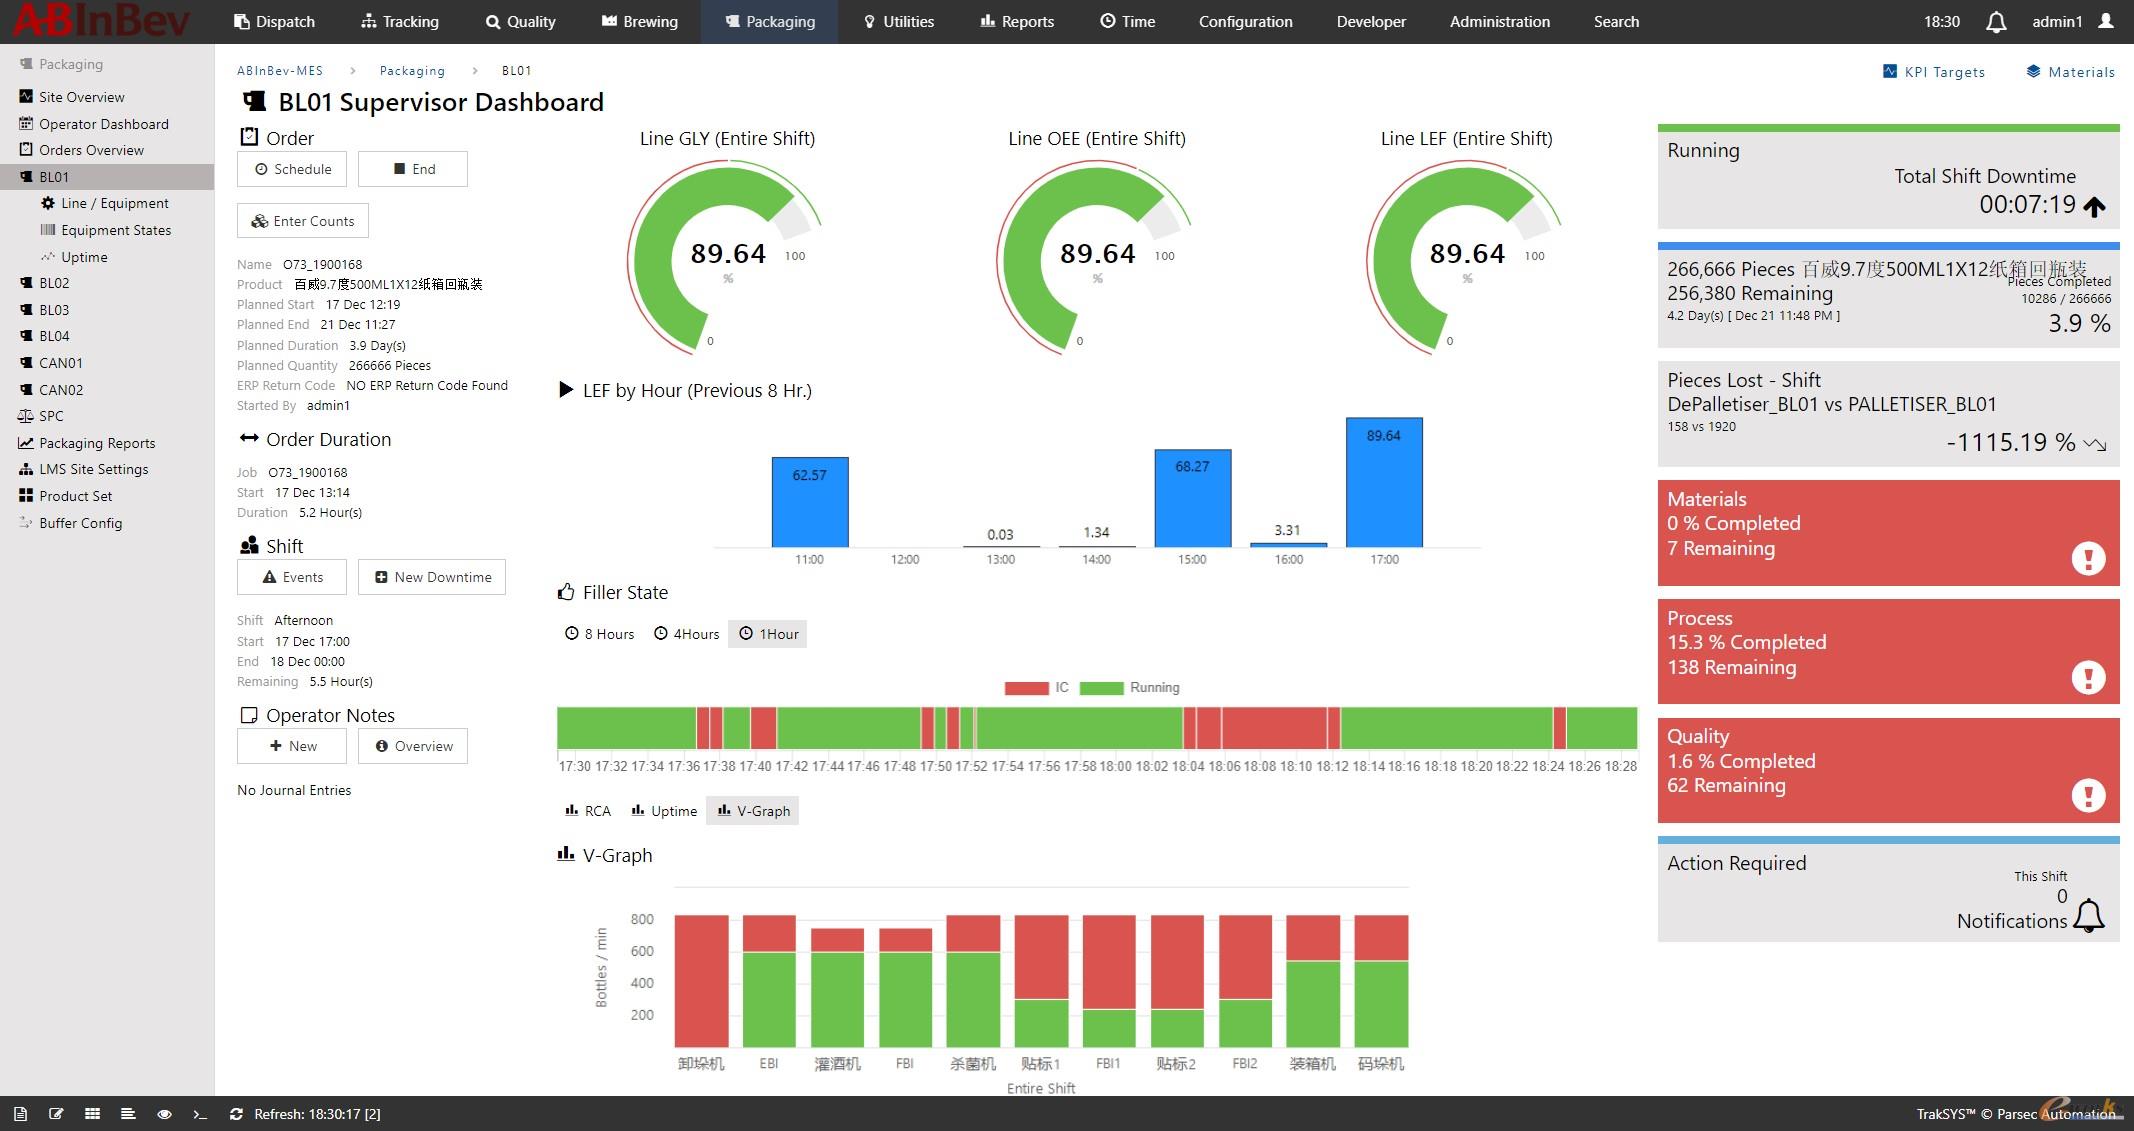2134x1131 pixels.
Task: Expand LEF by Hour section triangle
Action: [x=565, y=390]
